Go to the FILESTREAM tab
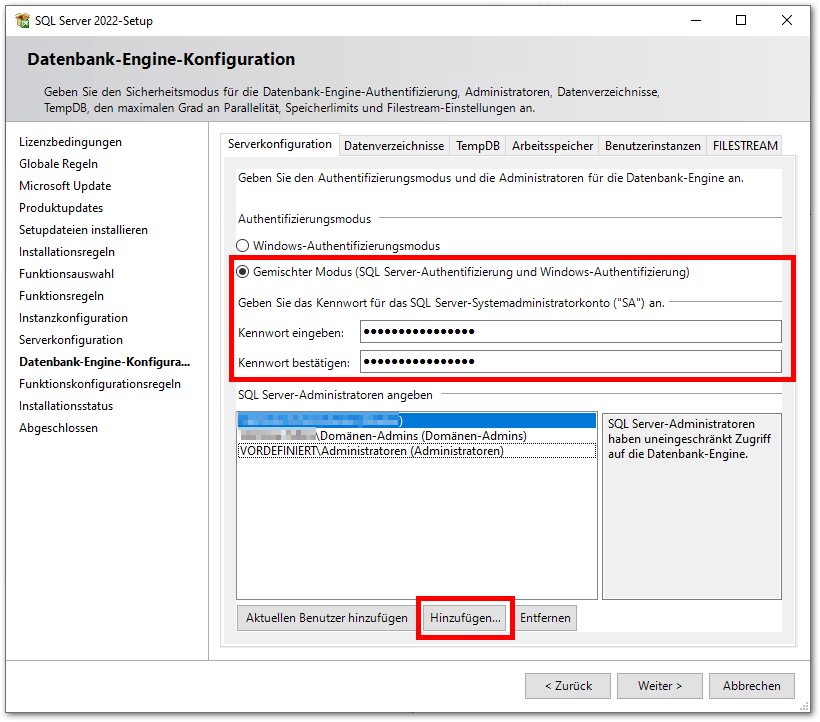Viewport: 820px width, 722px height. (x=744, y=146)
